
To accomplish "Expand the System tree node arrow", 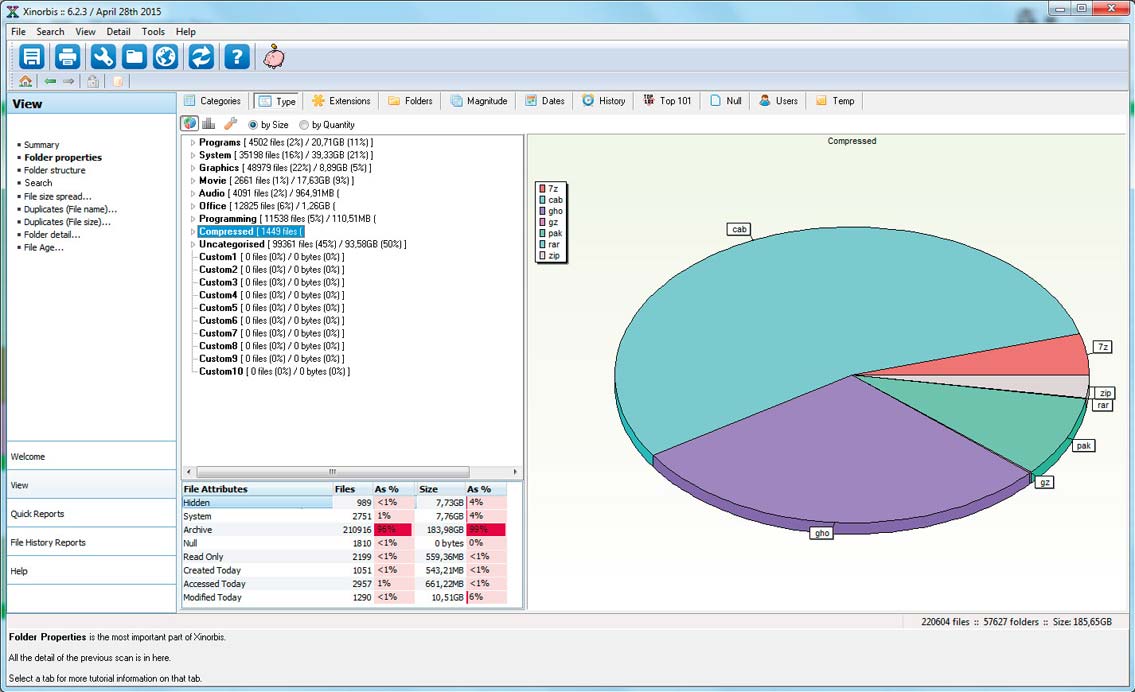I will (x=193, y=156).
